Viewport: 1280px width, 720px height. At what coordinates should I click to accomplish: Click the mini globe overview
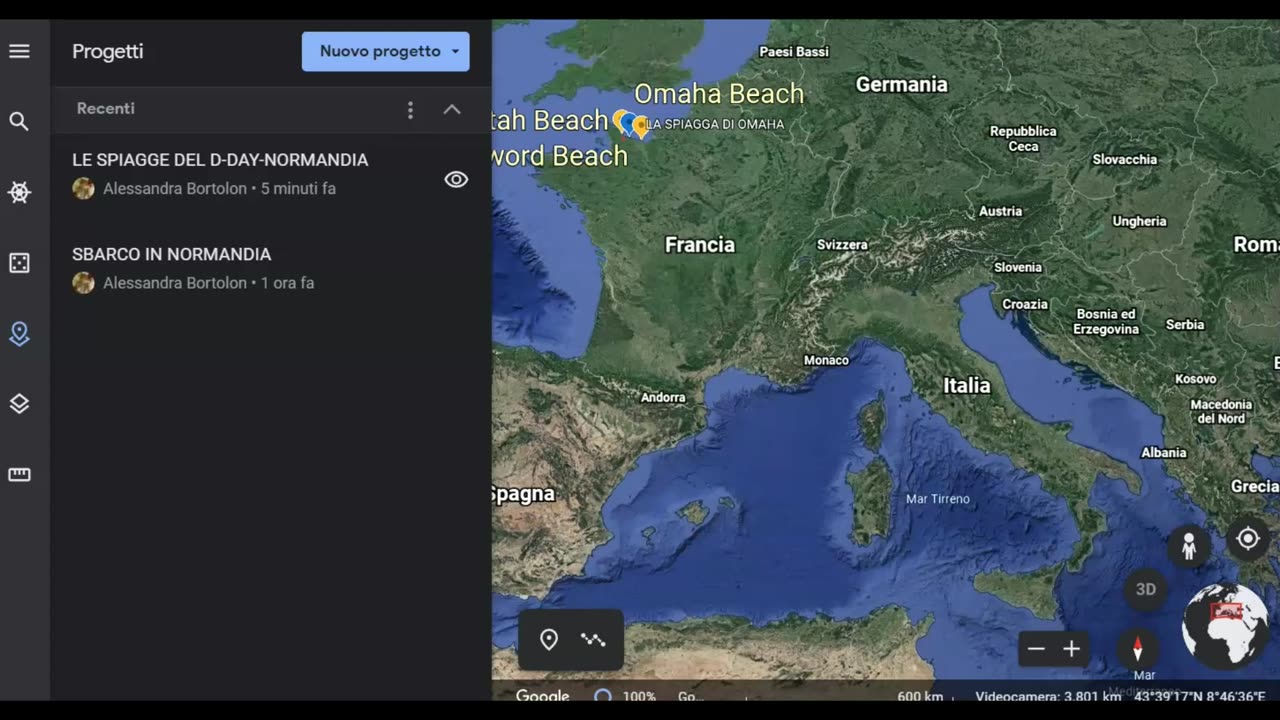point(1225,626)
